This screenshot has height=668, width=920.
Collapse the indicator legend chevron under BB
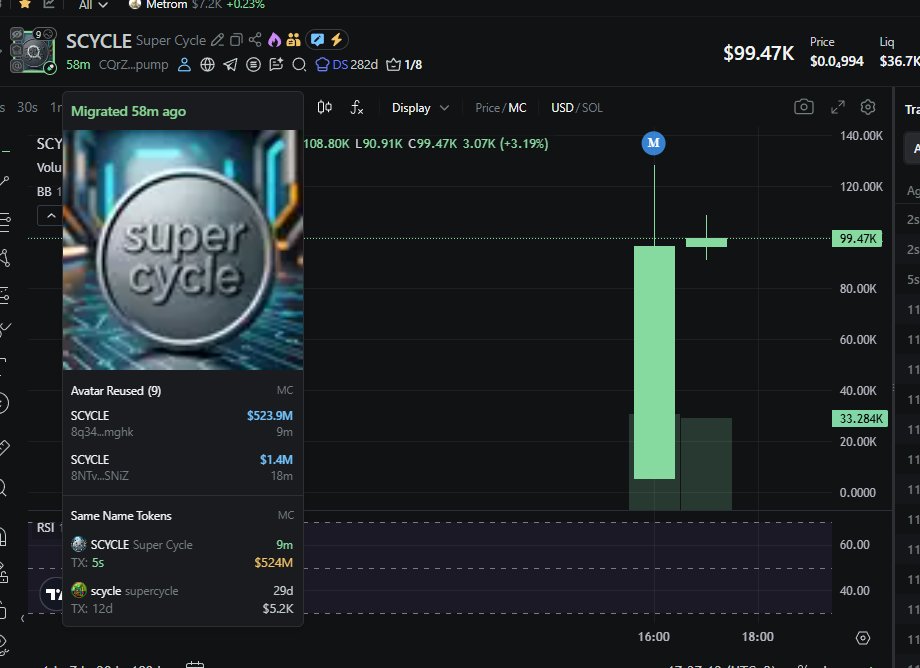tap(48, 215)
